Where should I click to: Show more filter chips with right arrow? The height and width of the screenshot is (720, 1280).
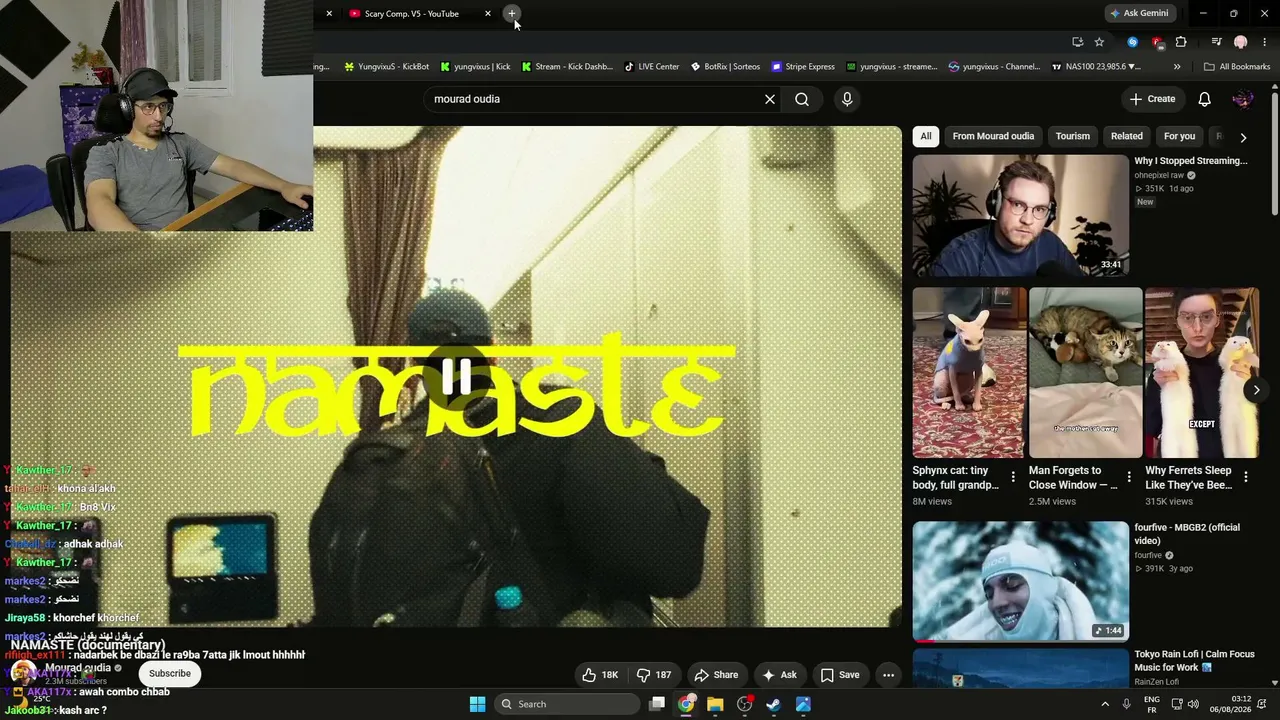tap(1243, 137)
